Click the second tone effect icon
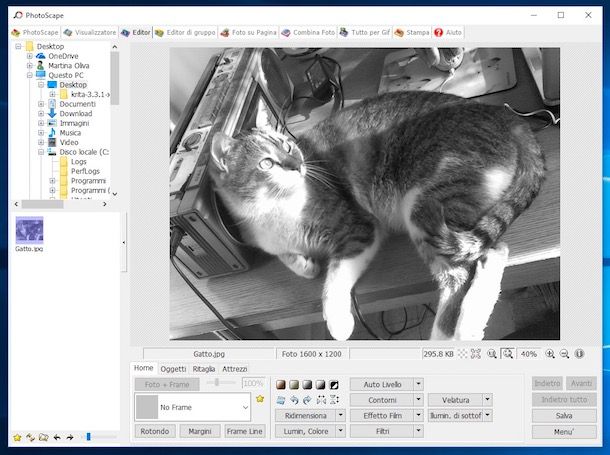Viewport: 610px width, 455px height. [x=294, y=385]
